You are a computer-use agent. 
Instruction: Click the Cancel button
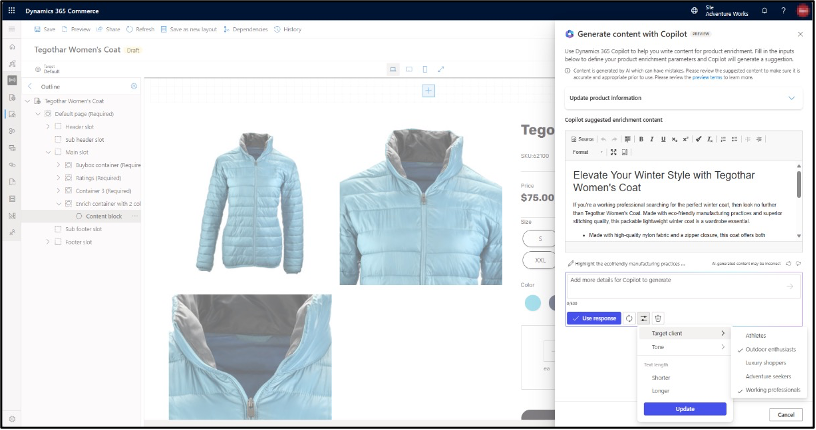click(785, 415)
